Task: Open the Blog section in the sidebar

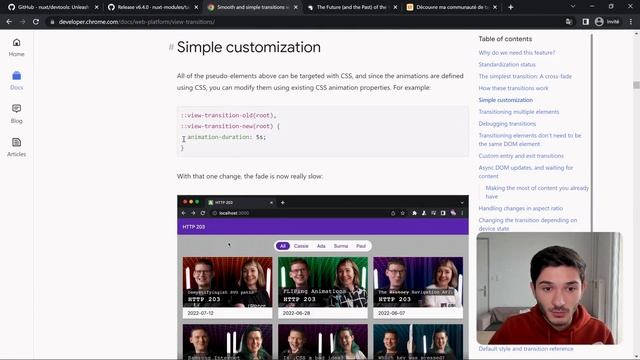Action: pos(16,114)
